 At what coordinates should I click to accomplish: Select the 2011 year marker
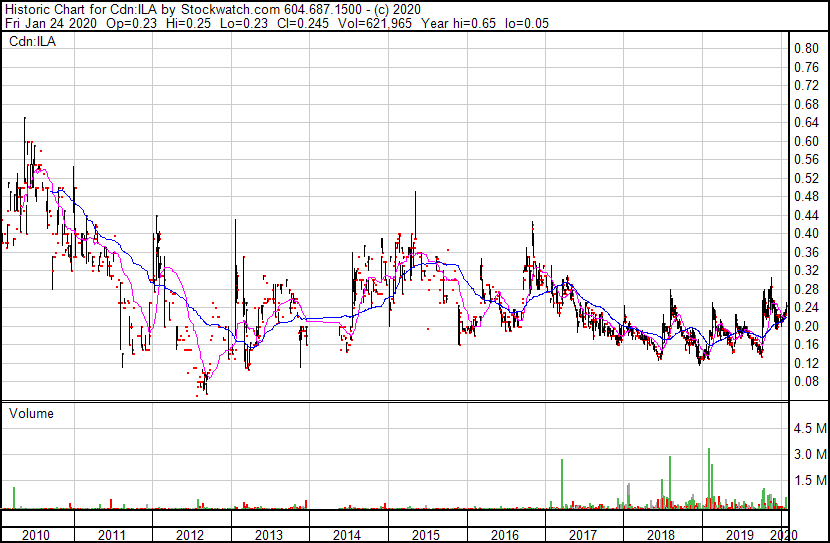(112, 535)
